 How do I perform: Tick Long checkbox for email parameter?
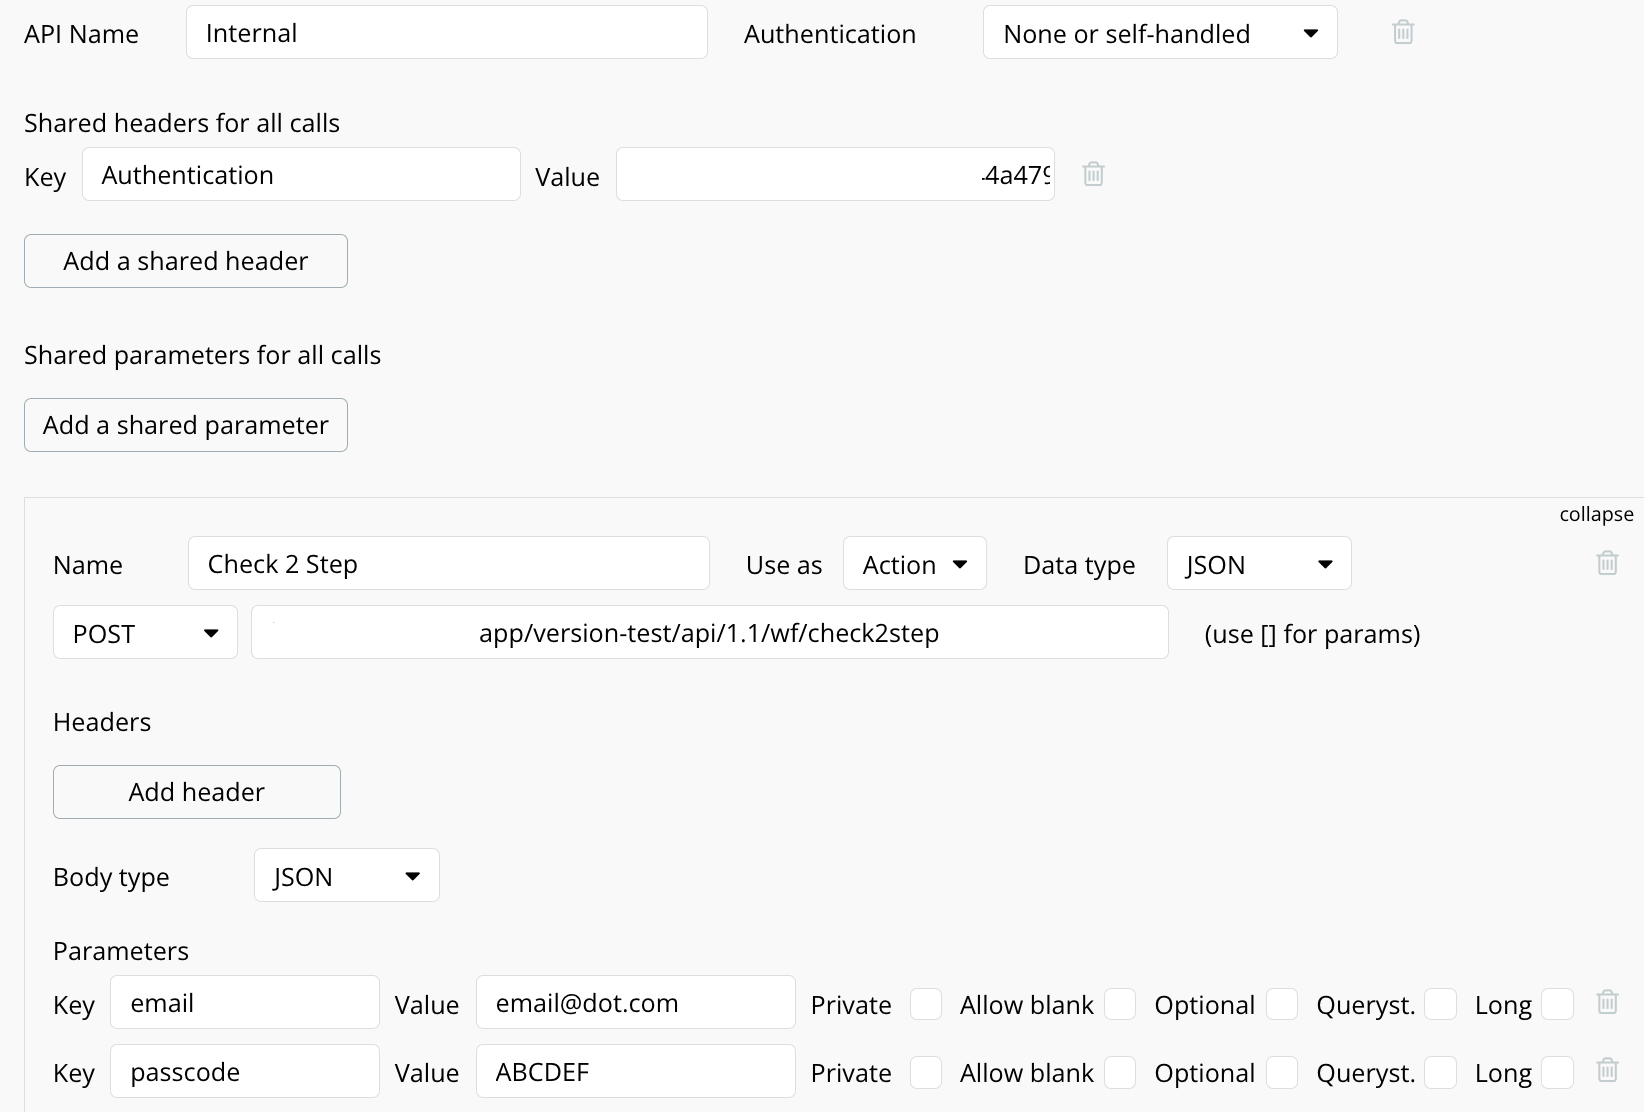[1557, 1004]
